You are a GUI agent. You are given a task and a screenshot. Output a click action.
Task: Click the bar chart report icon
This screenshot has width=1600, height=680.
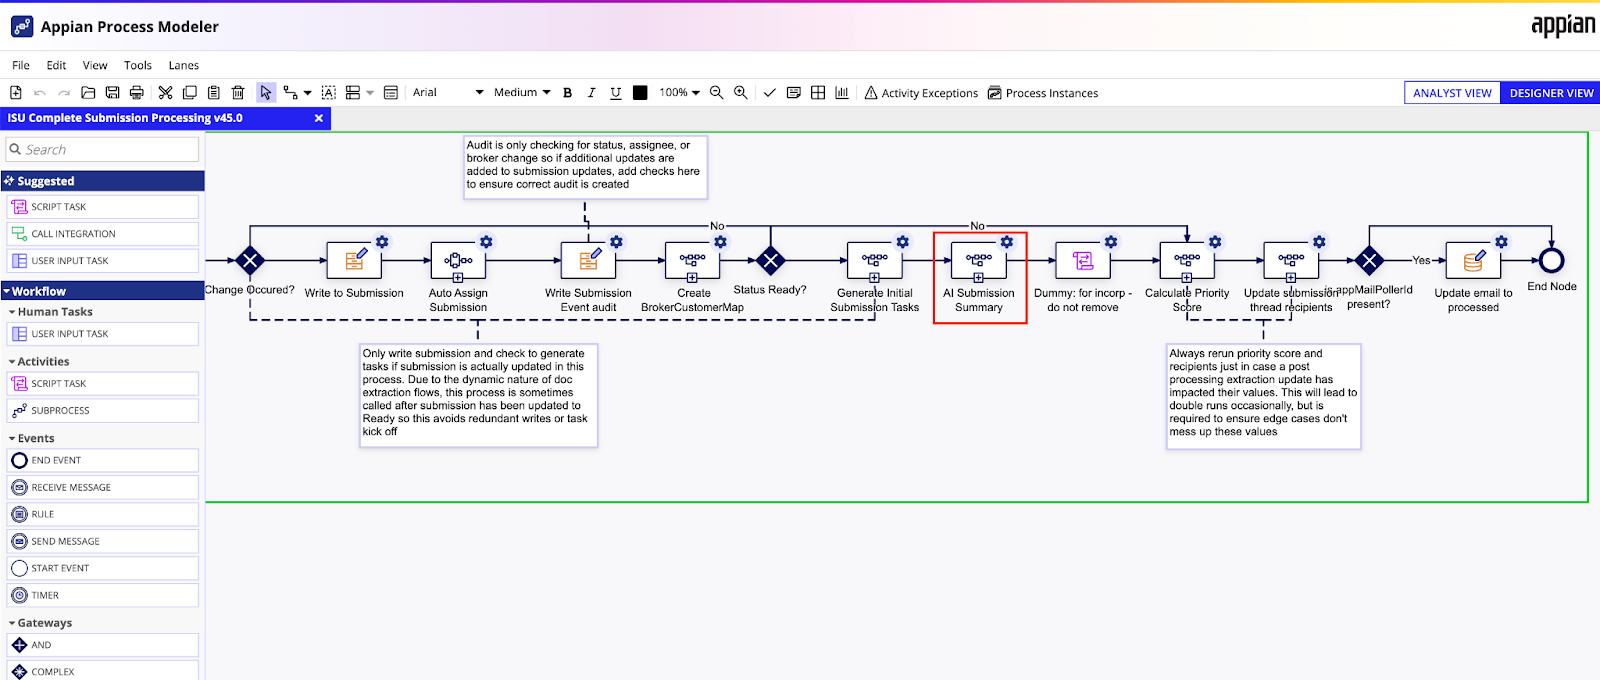pyautogui.click(x=842, y=93)
